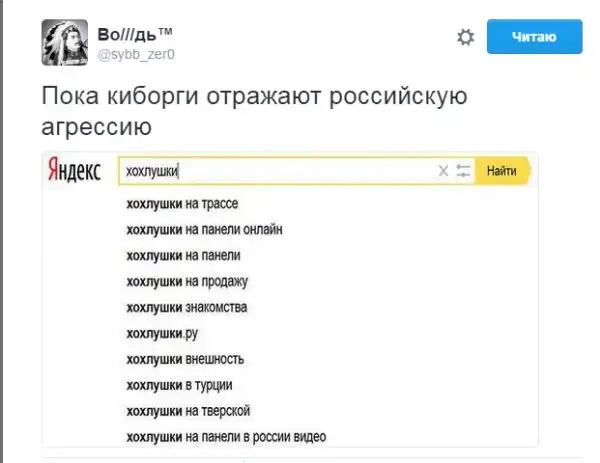Choose the suggestion ending in "на тверской"
600x463 pixels.
187,410
